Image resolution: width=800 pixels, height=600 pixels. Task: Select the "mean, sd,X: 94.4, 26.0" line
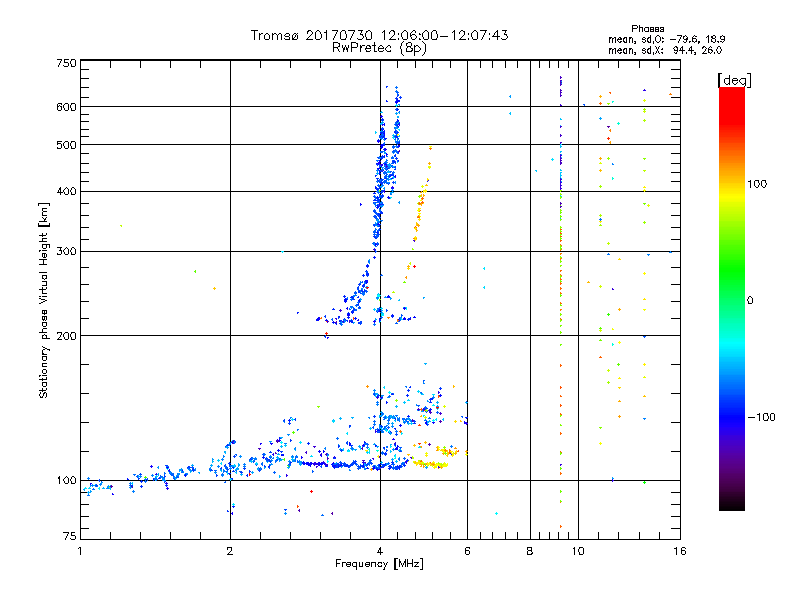[665, 50]
